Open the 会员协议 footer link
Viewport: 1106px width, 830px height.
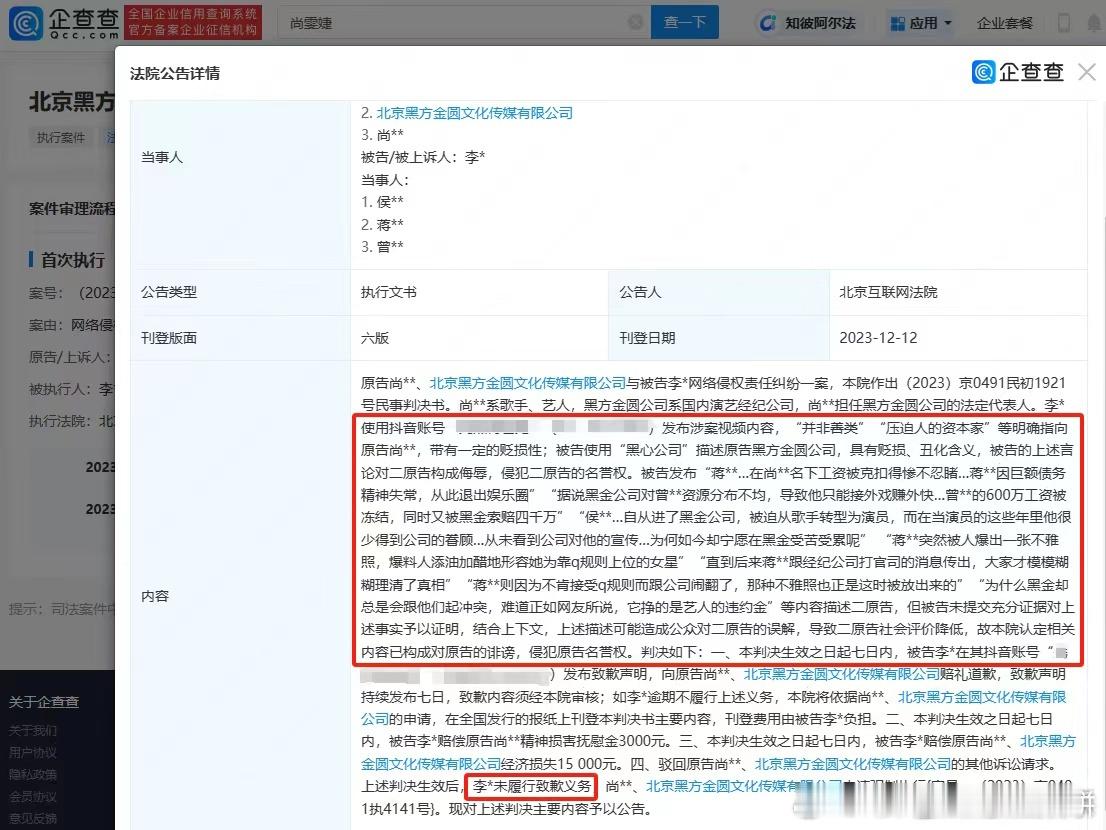32,796
